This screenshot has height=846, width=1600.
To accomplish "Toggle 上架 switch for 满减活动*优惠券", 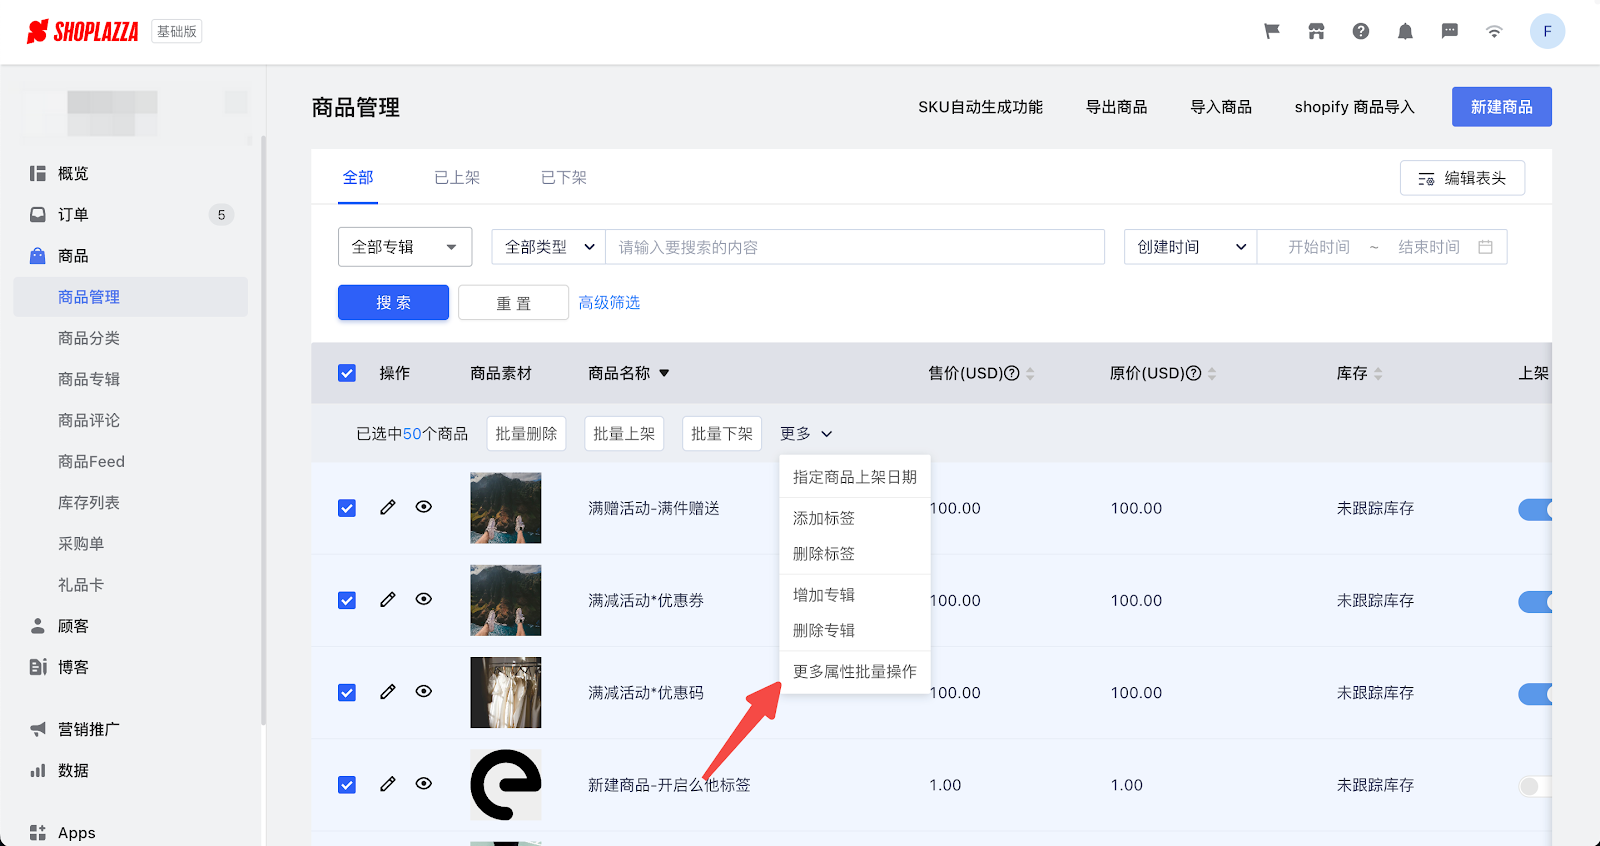I will pos(1535,601).
